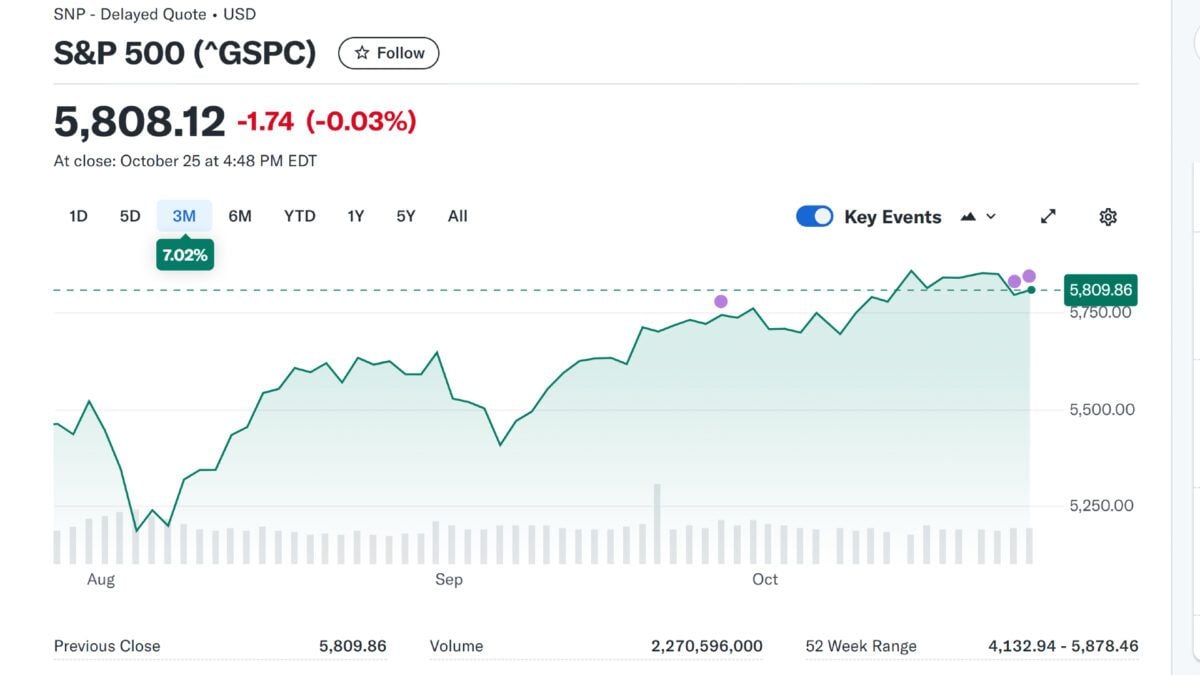Select the 3M range tab
The image size is (1200, 675).
pyautogui.click(x=184, y=216)
